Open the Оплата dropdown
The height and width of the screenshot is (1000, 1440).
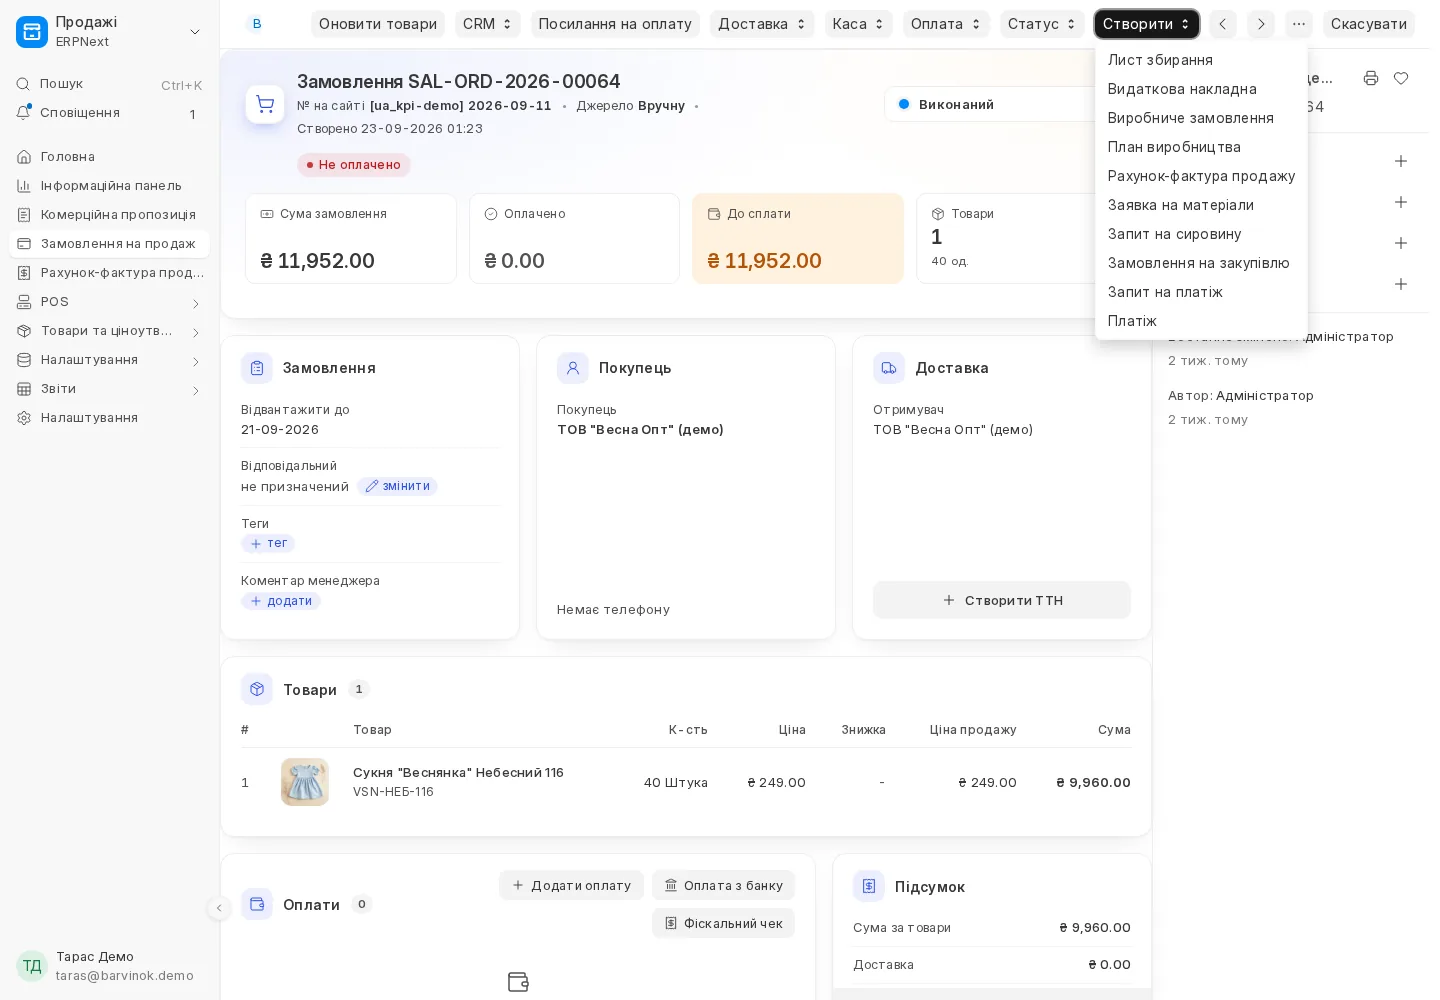[946, 24]
